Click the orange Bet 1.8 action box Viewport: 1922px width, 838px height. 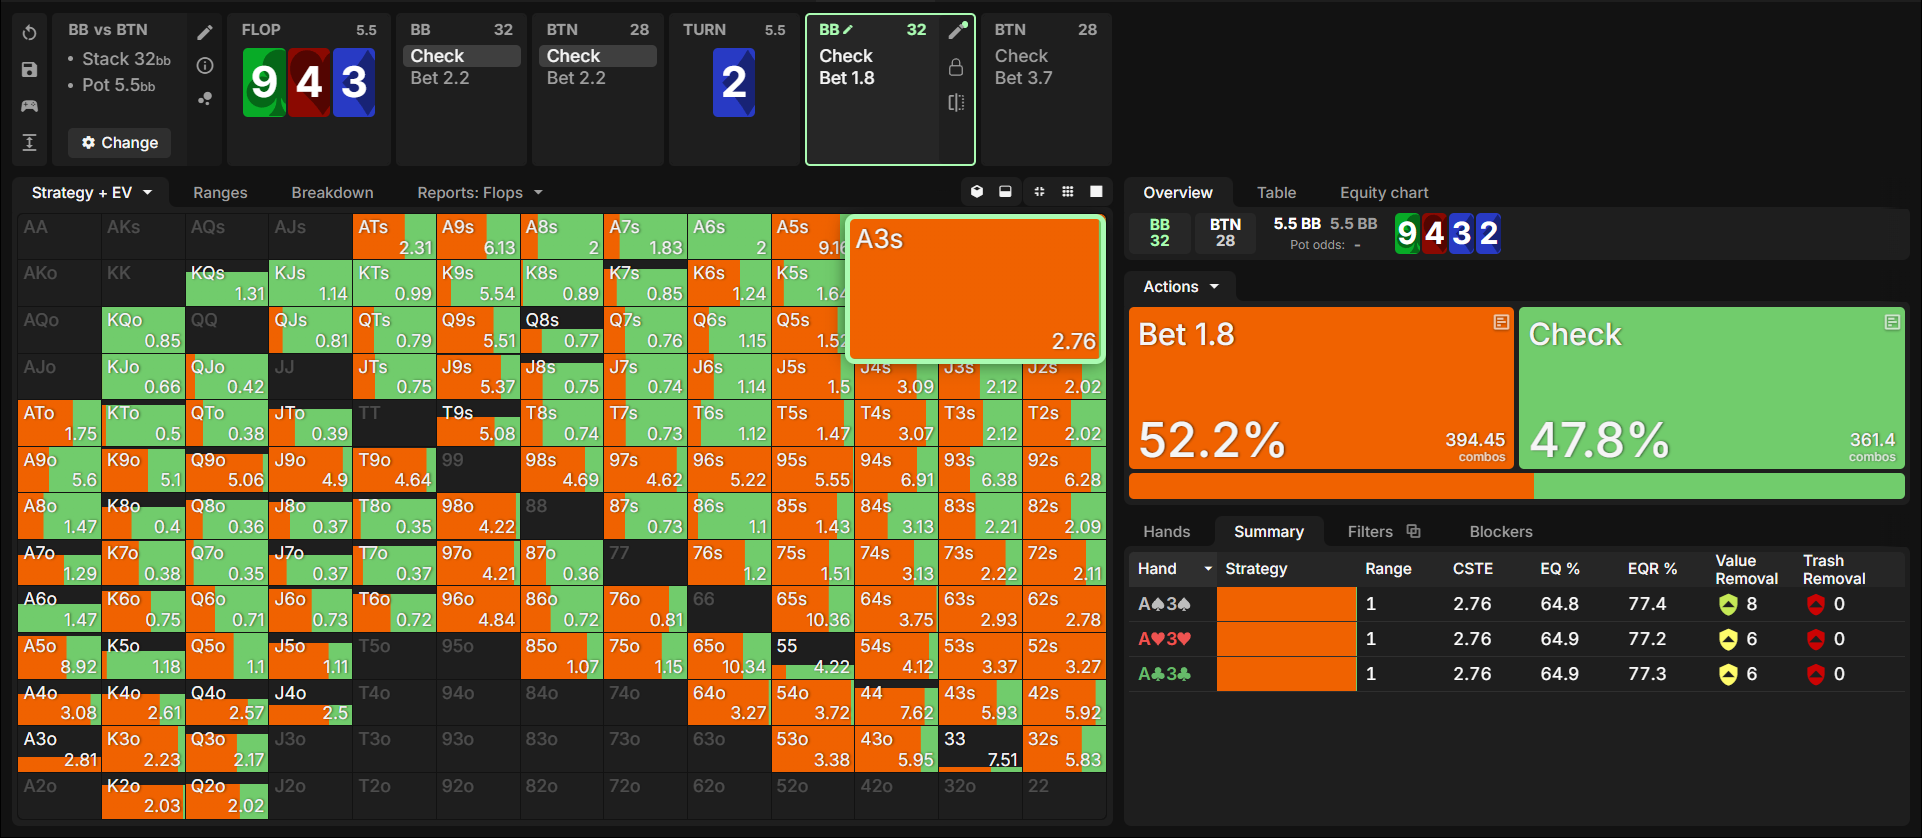pyautogui.click(x=1321, y=388)
